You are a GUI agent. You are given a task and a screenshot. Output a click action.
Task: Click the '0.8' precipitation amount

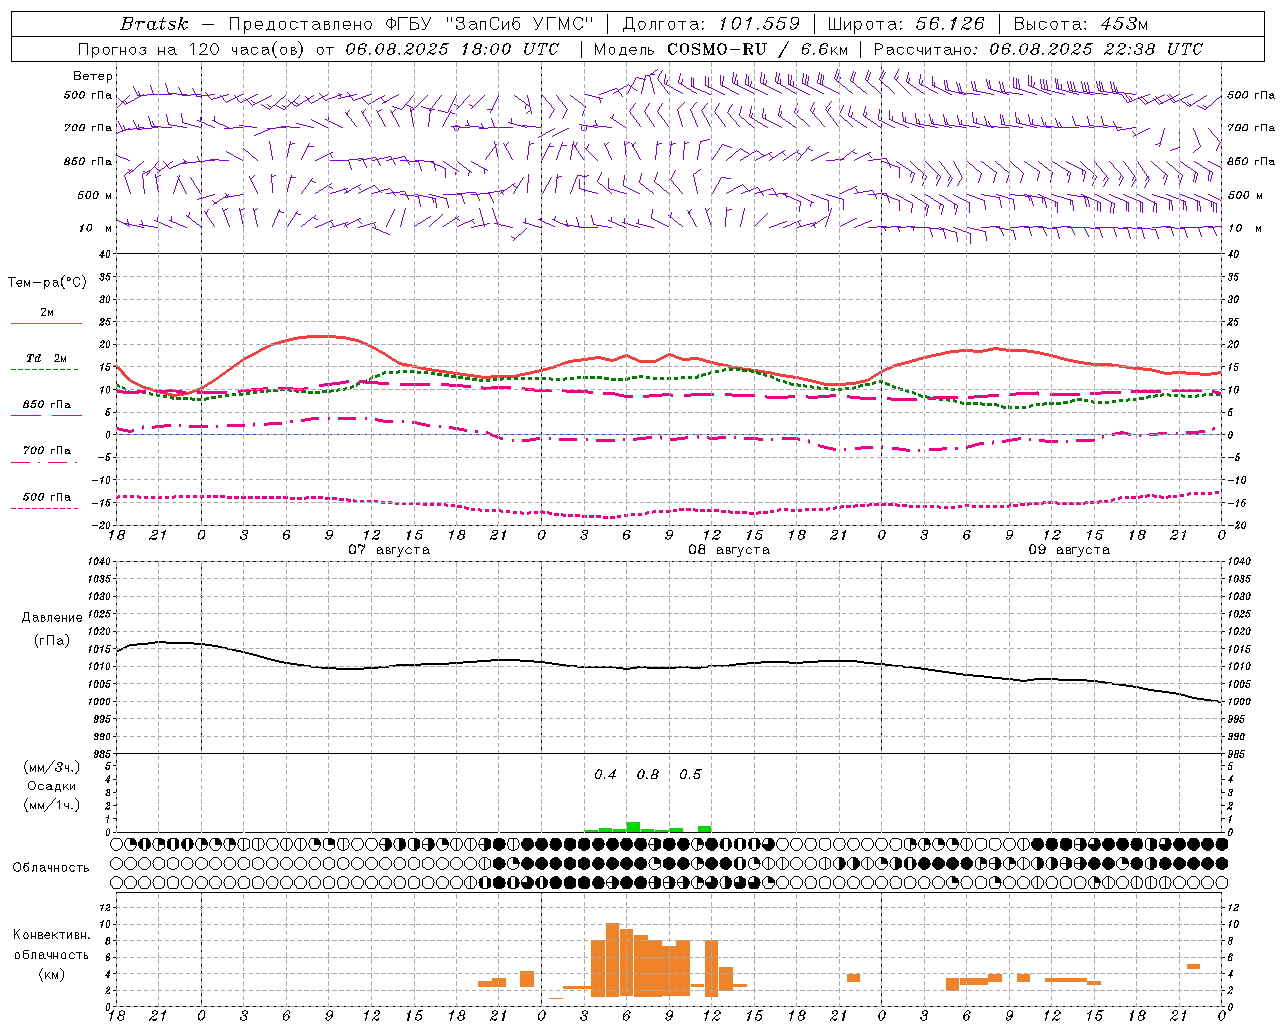click(x=648, y=774)
